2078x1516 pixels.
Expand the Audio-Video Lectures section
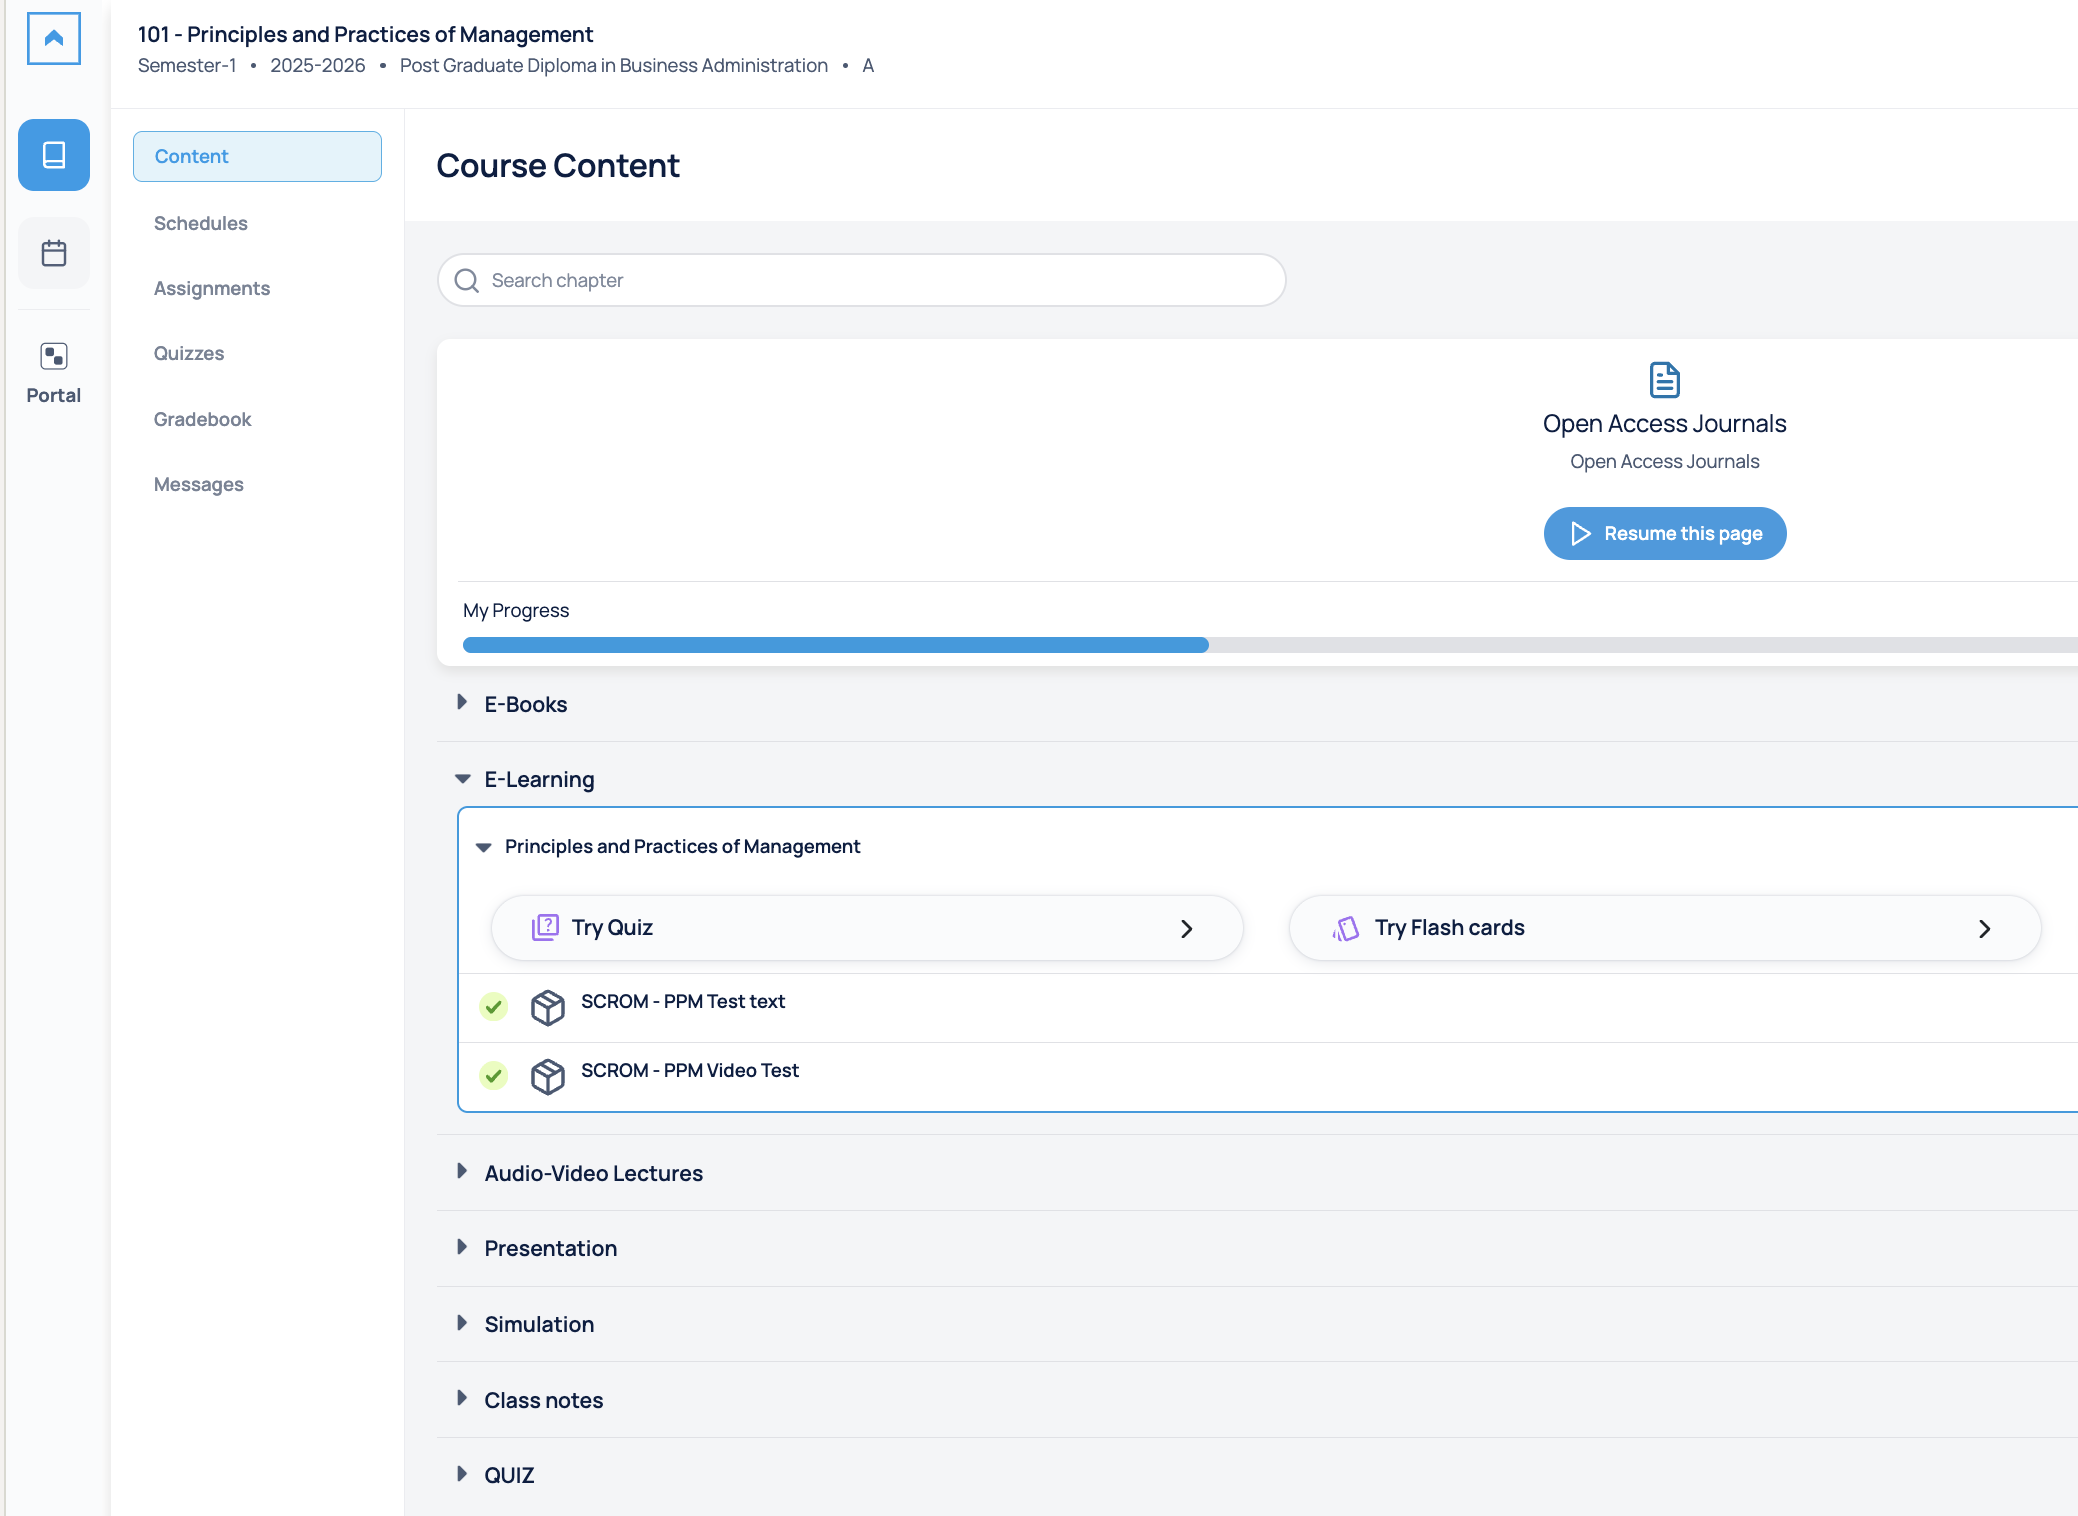462,1172
